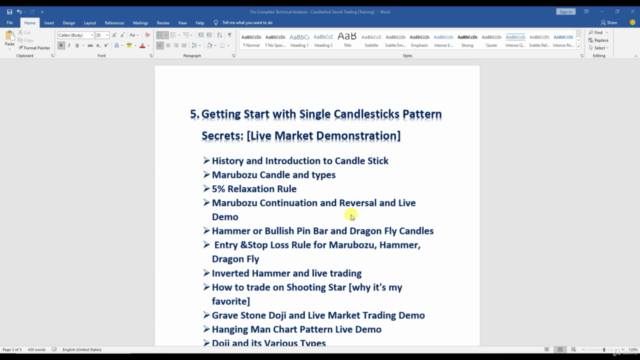Screen dimensions: 640x360
Task: Click the Share button
Action: pos(609,23)
